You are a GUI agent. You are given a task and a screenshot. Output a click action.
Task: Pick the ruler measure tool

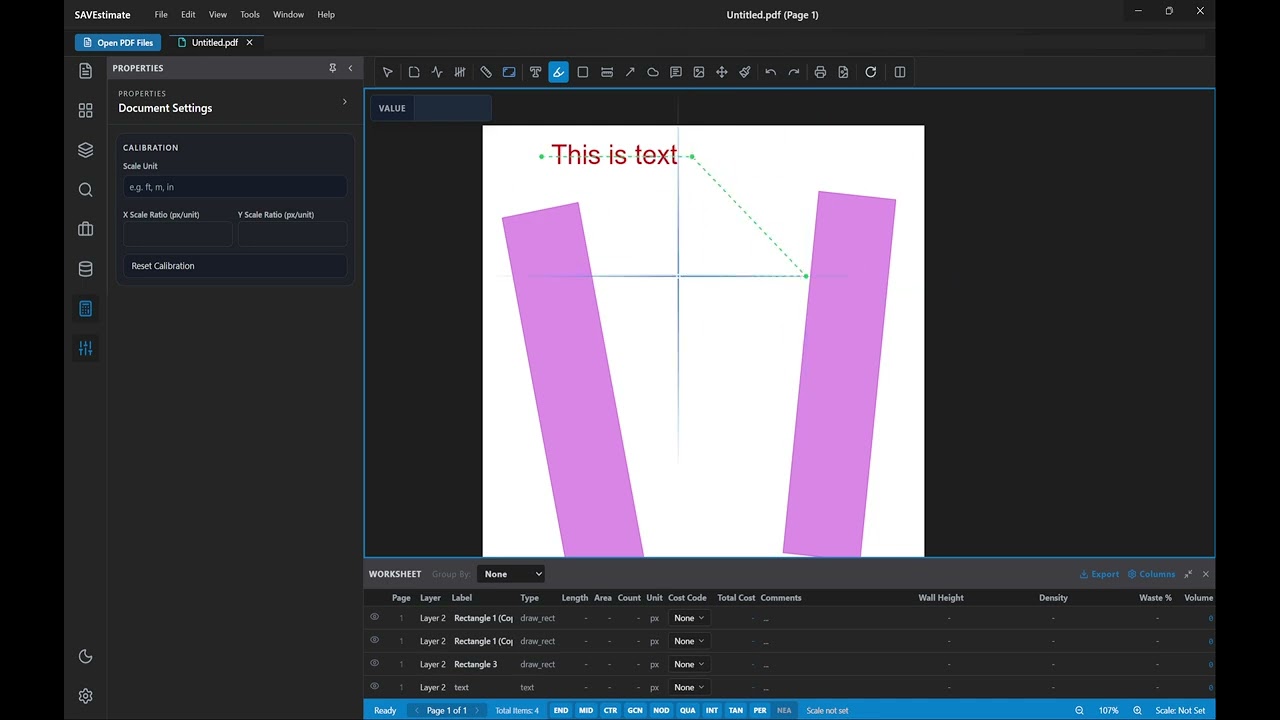pyautogui.click(x=486, y=72)
